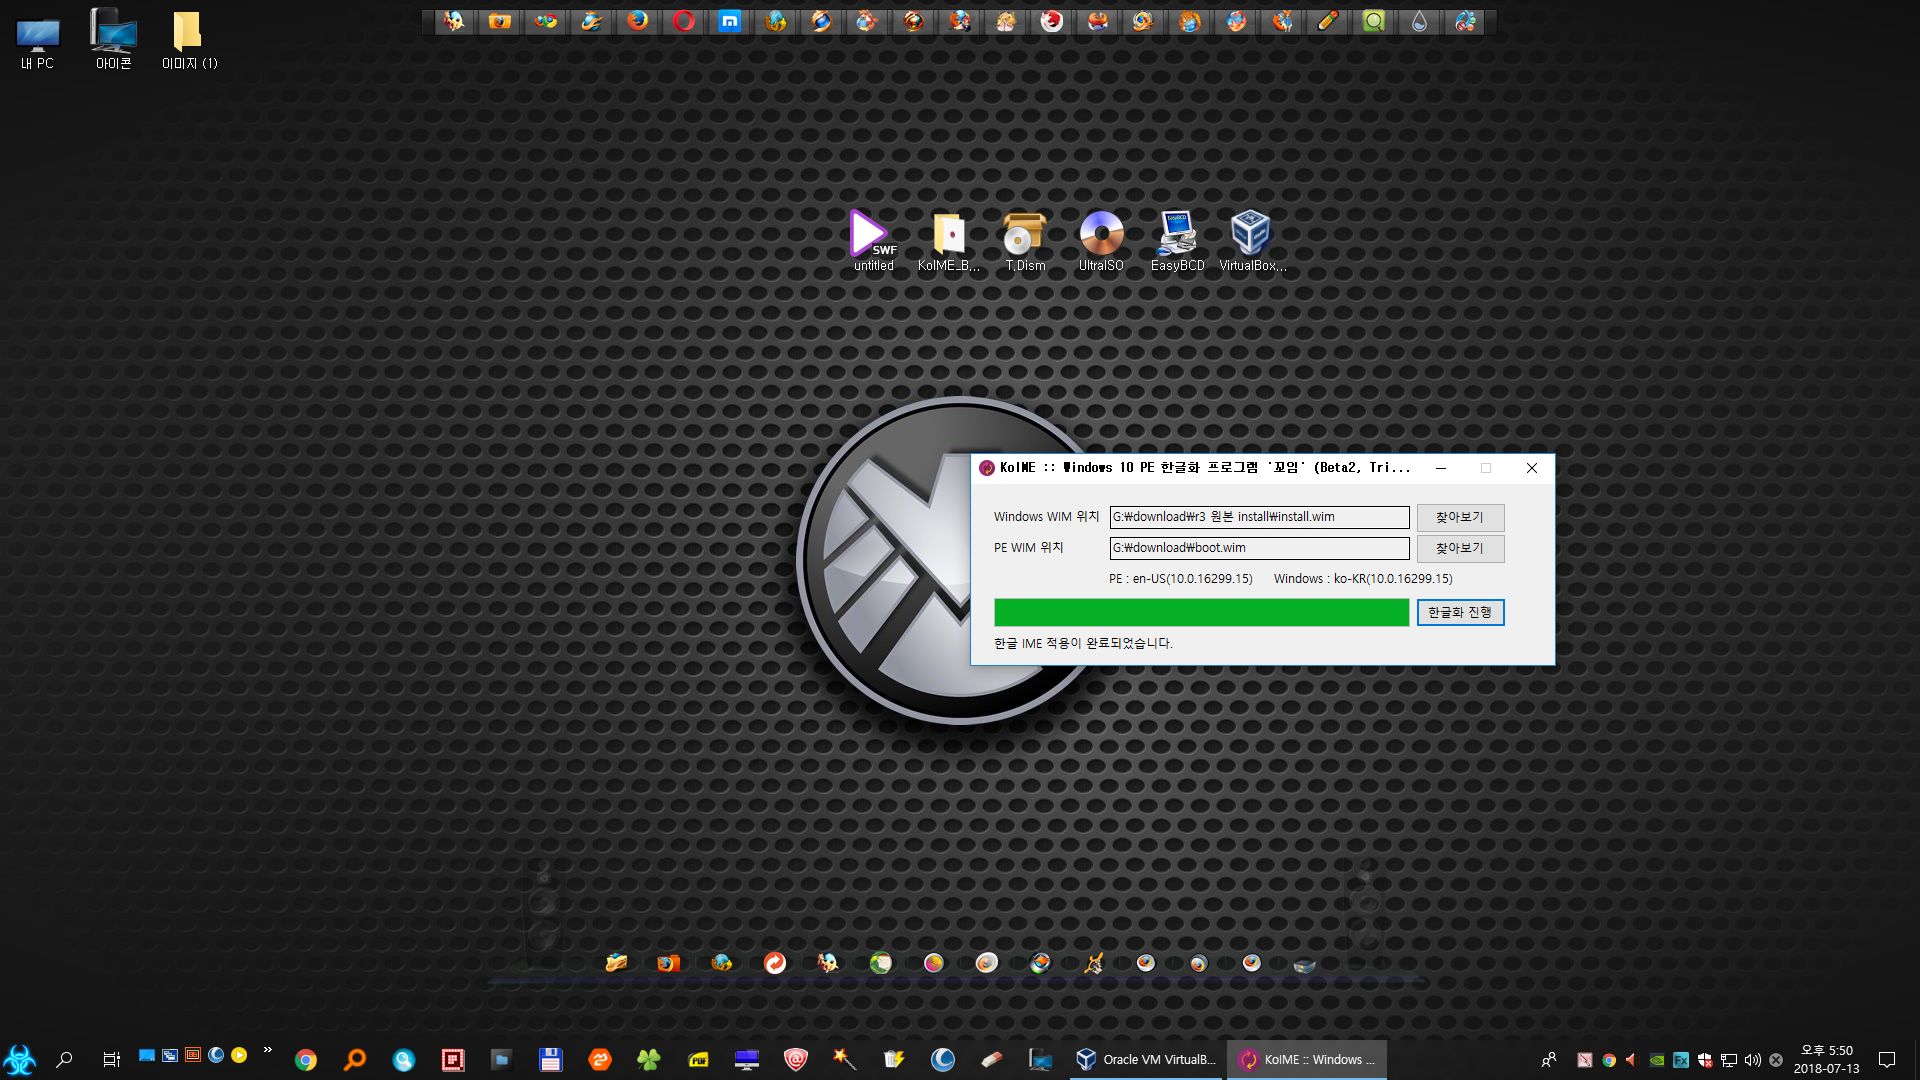1920x1080 pixels.
Task: Click PE : en-US(10.0.16299.15) text
Action: (x=1180, y=579)
